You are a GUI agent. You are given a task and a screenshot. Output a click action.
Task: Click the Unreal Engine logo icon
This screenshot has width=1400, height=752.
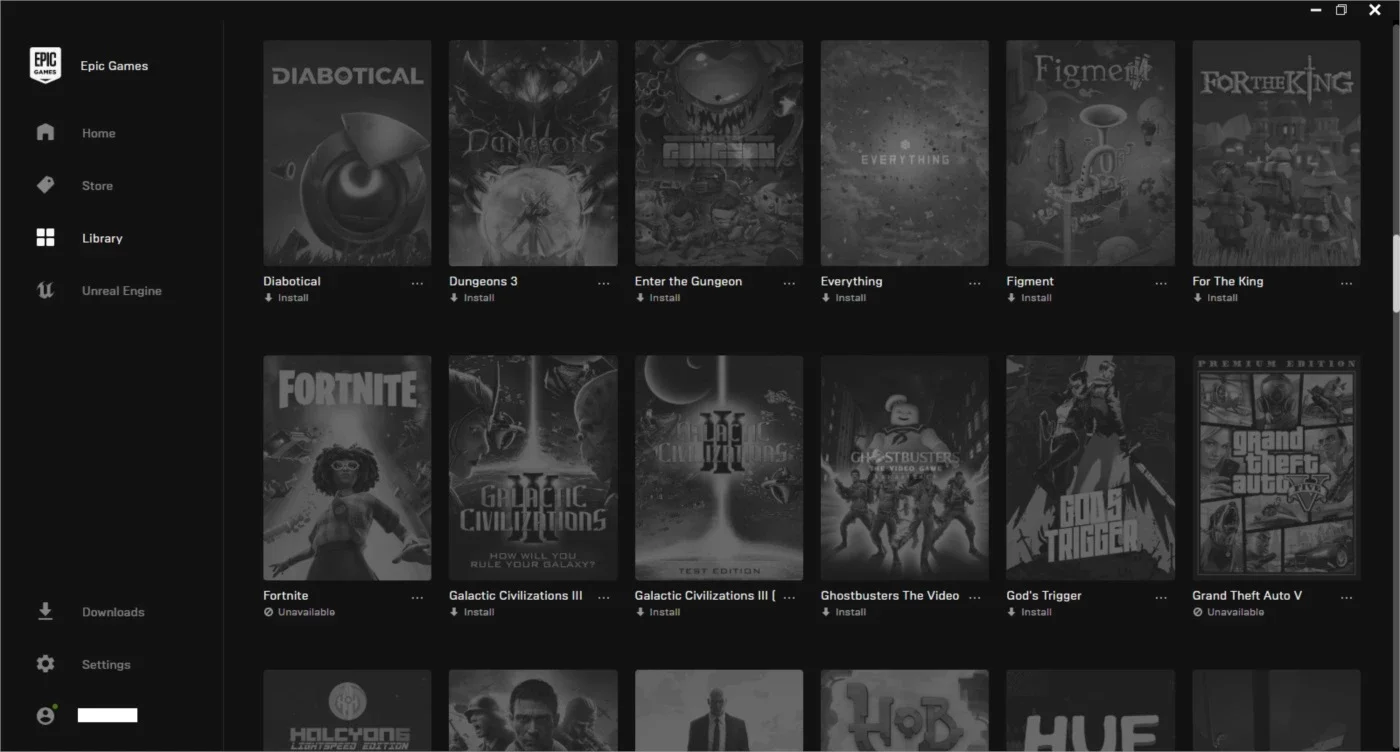click(x=45, y=291)
